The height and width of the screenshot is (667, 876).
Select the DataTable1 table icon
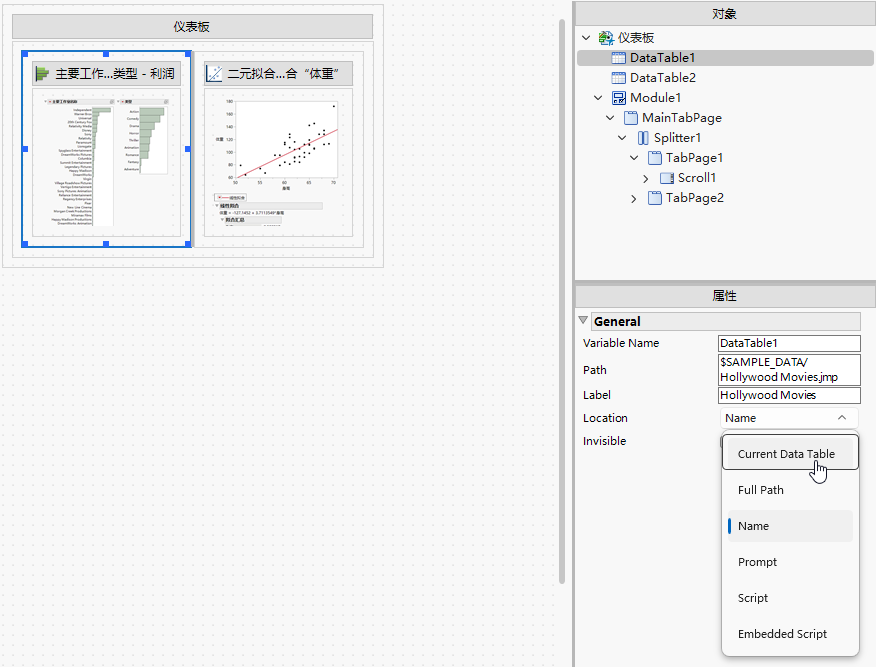[618, 58]
